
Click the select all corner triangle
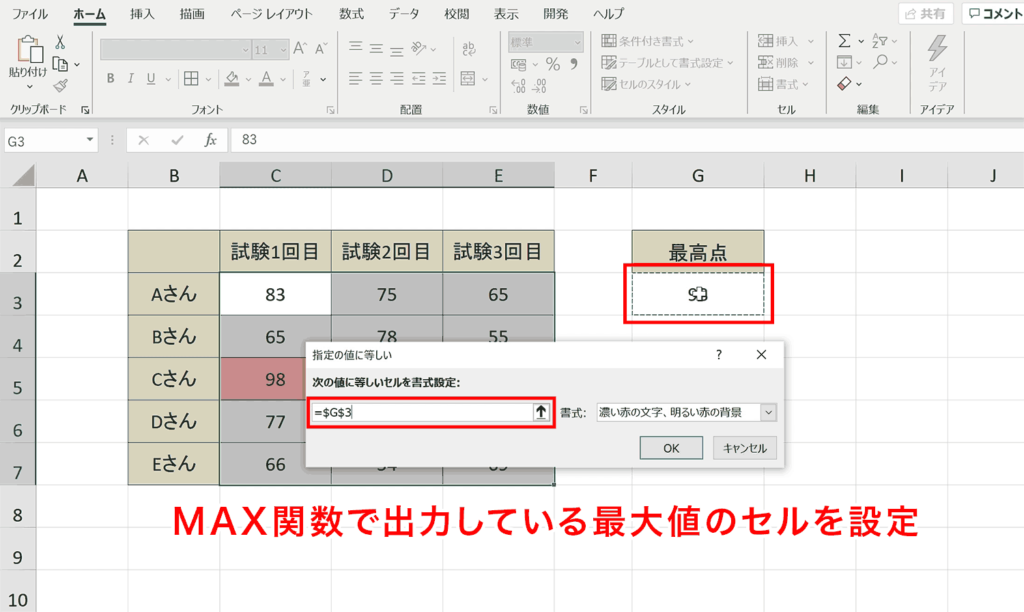[22, 175]
